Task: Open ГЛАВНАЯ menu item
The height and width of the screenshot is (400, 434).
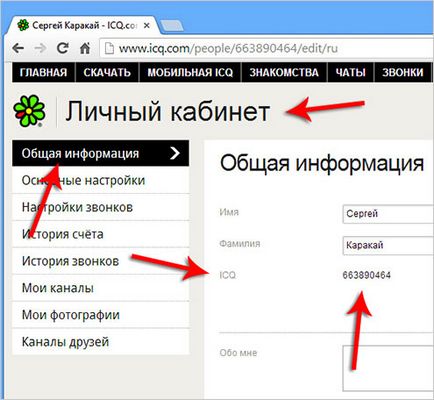Action: [43, 72]
